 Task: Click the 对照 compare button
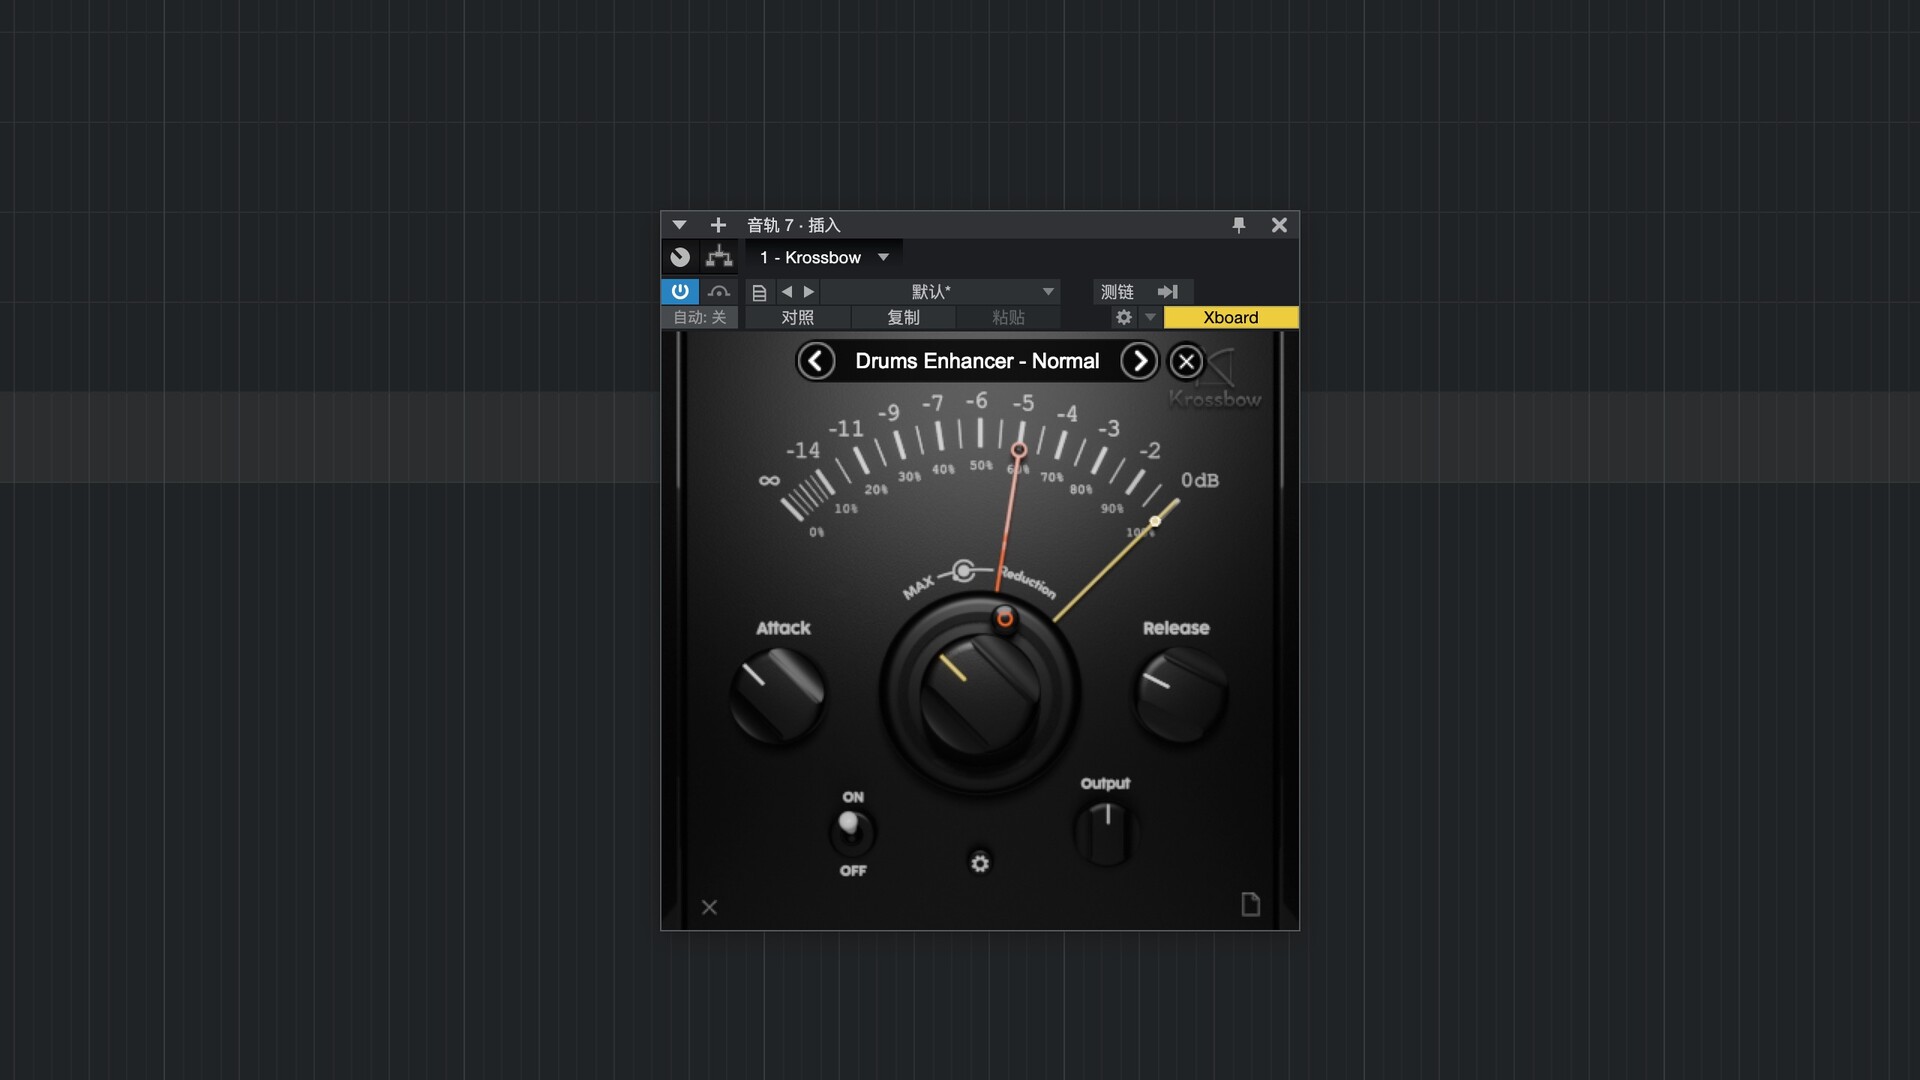(797, 317)
